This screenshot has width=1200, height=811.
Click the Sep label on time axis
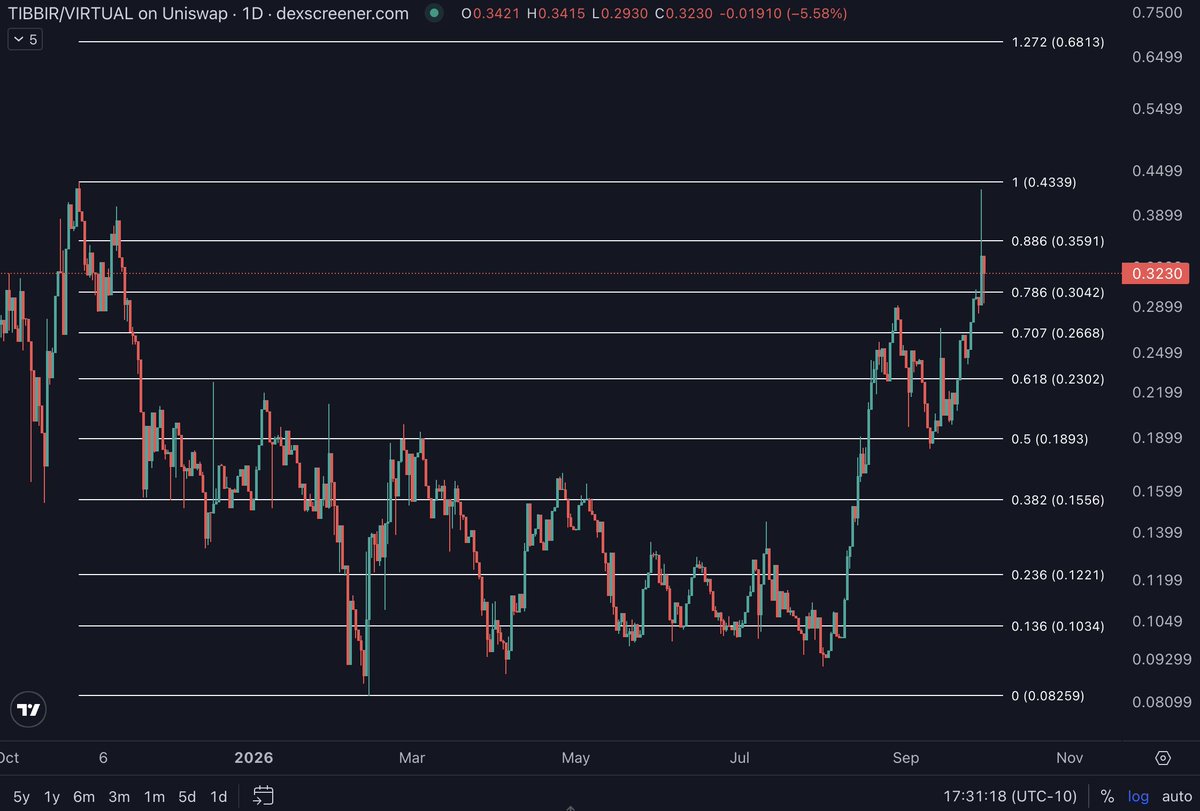point(906,757)
